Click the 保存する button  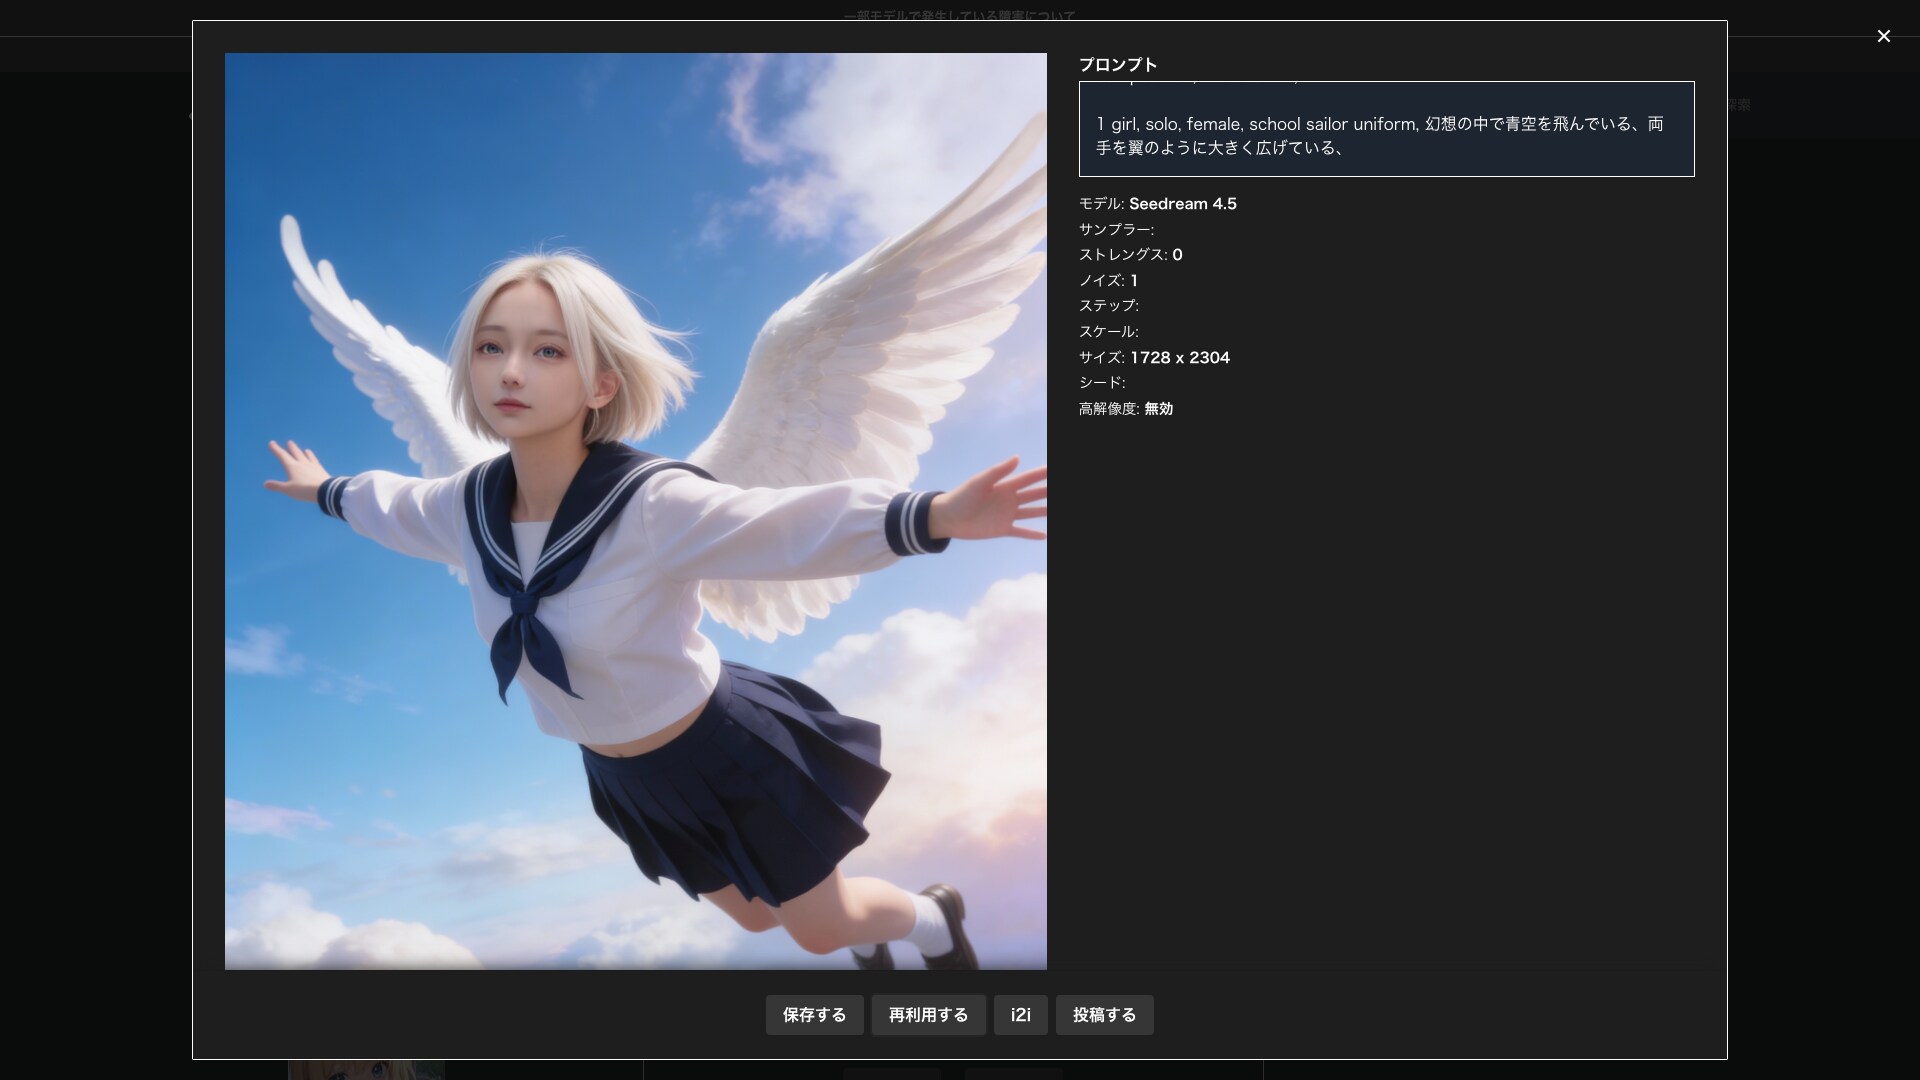coord(814,1015)
